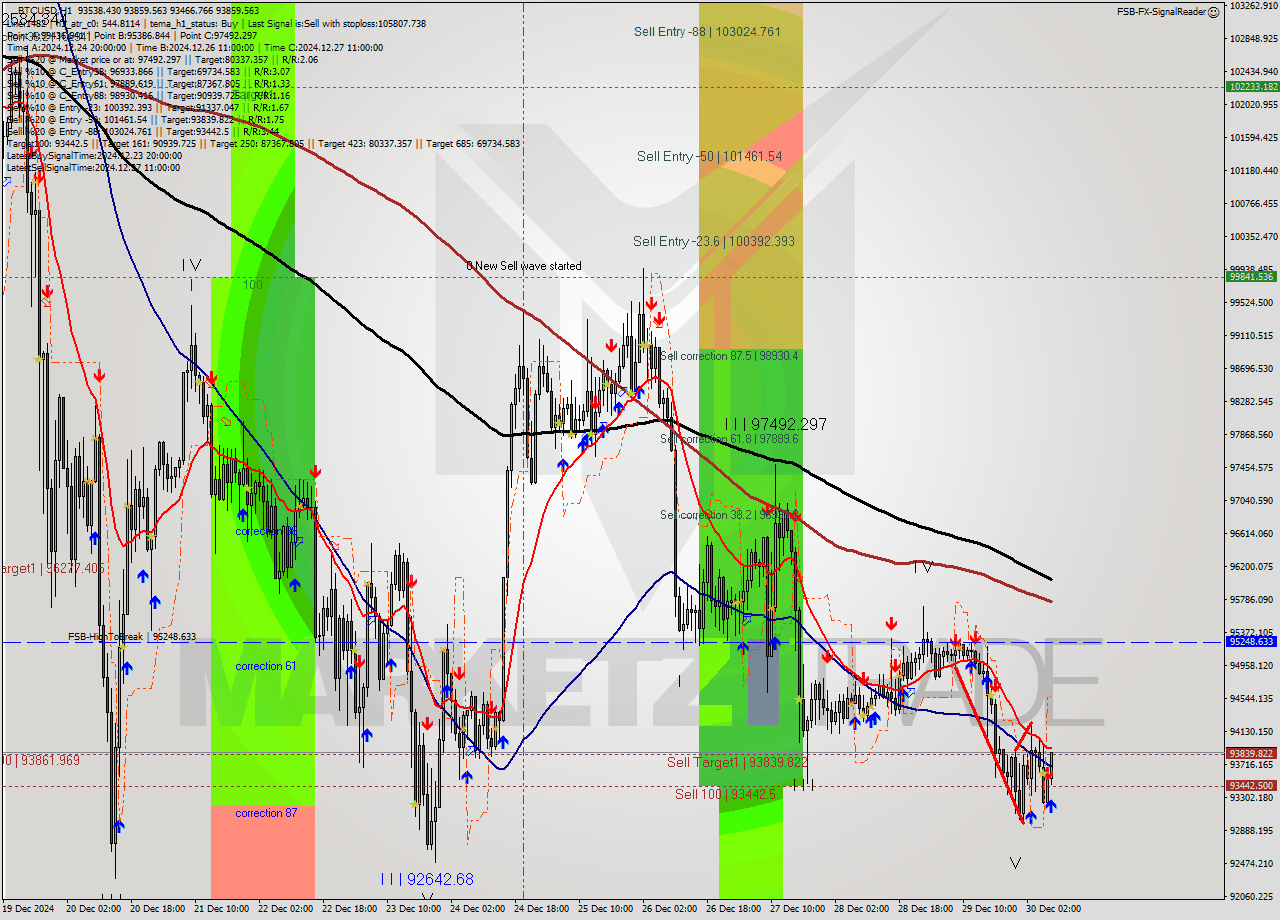
Task: Click 'Last Signal is:Sell with stoploss:105807.738' text
Action: coord(337,24)
